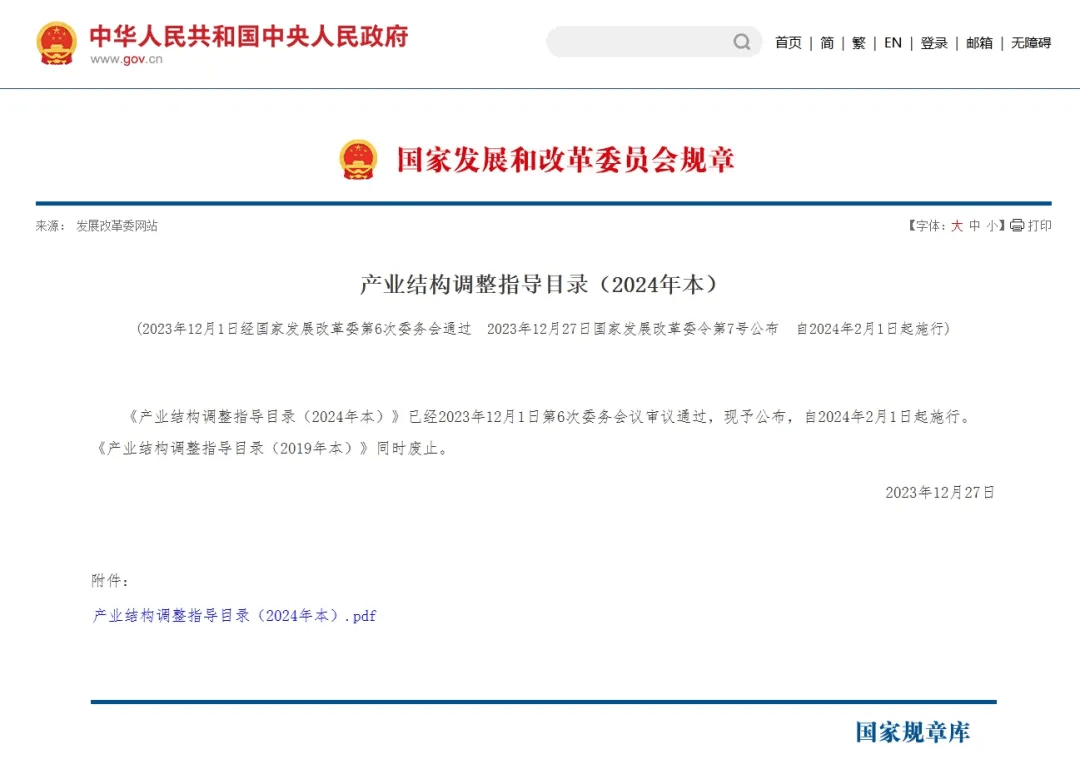Open the 产业结构调整指导目录（2024年本）.pdf attachment

pos(235,616)
